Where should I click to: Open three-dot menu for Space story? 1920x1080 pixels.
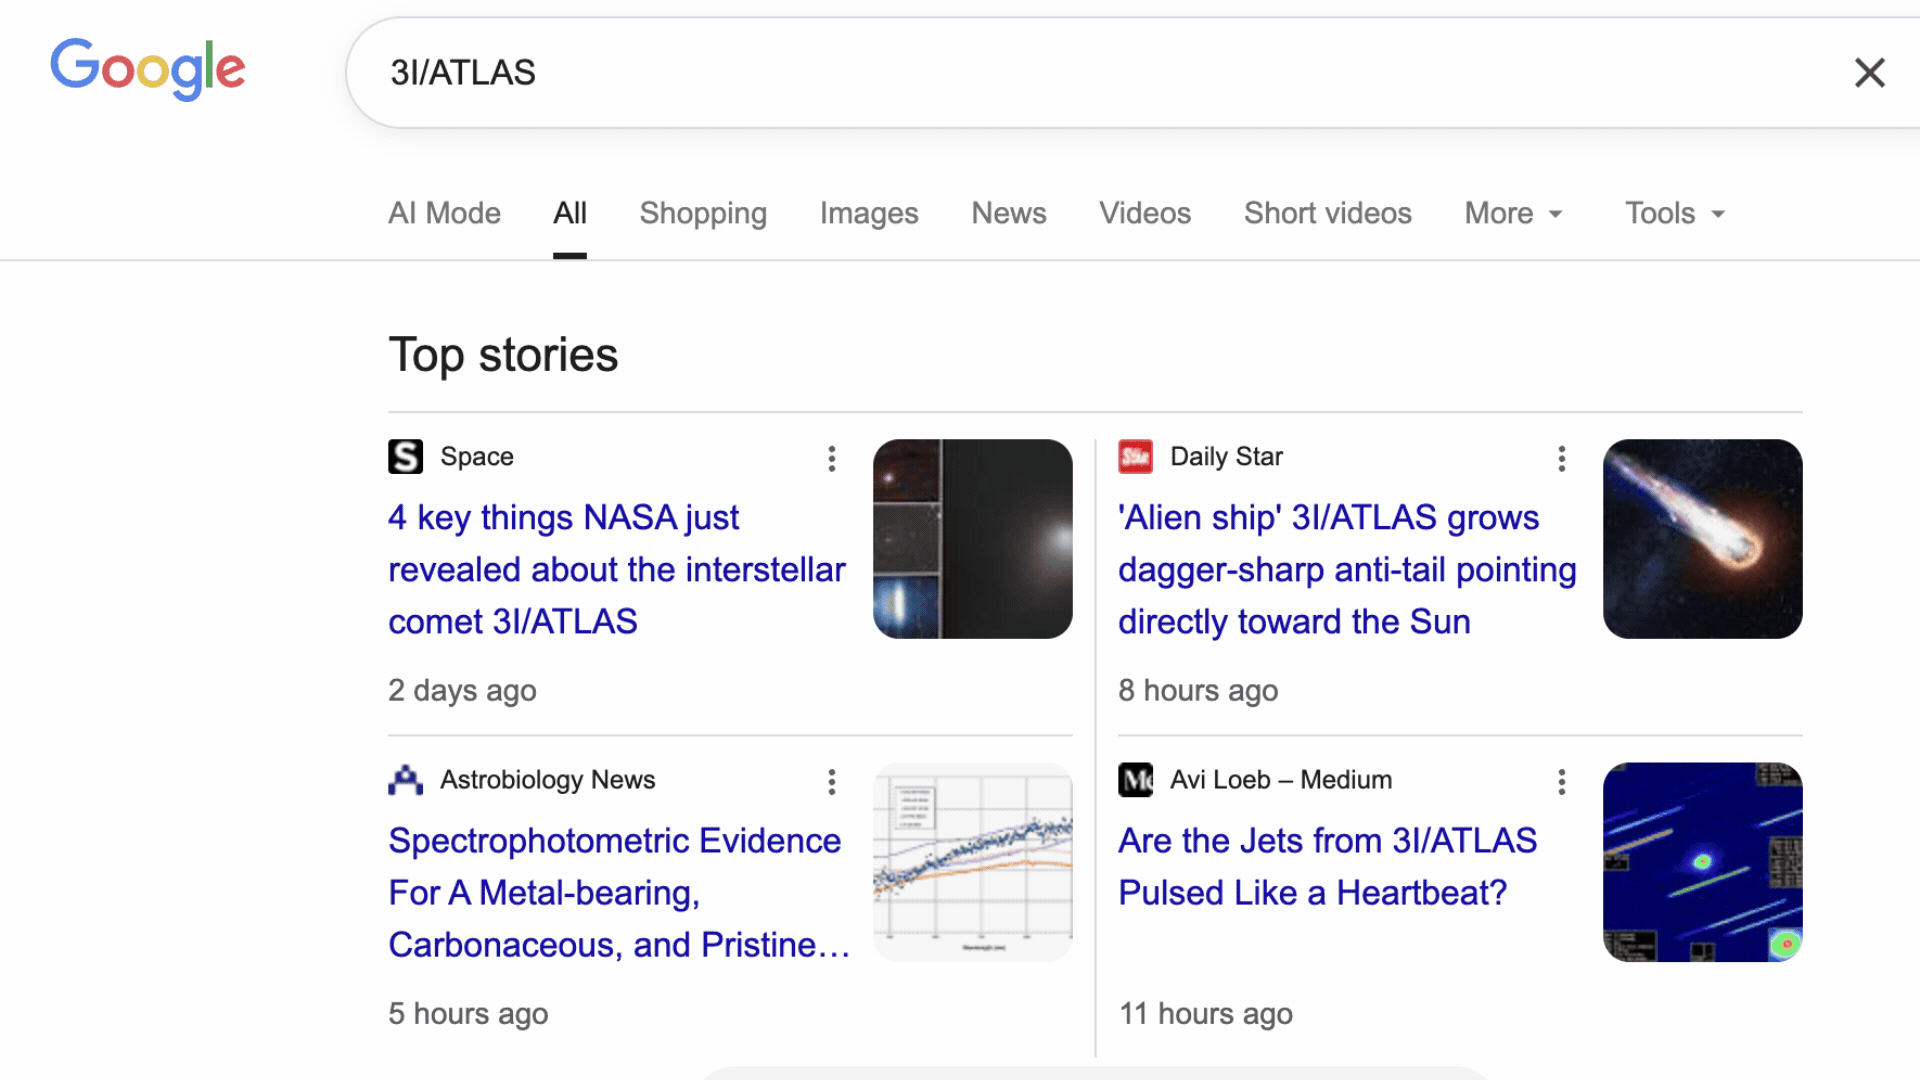pyautogui.click(x=831, y=459)
